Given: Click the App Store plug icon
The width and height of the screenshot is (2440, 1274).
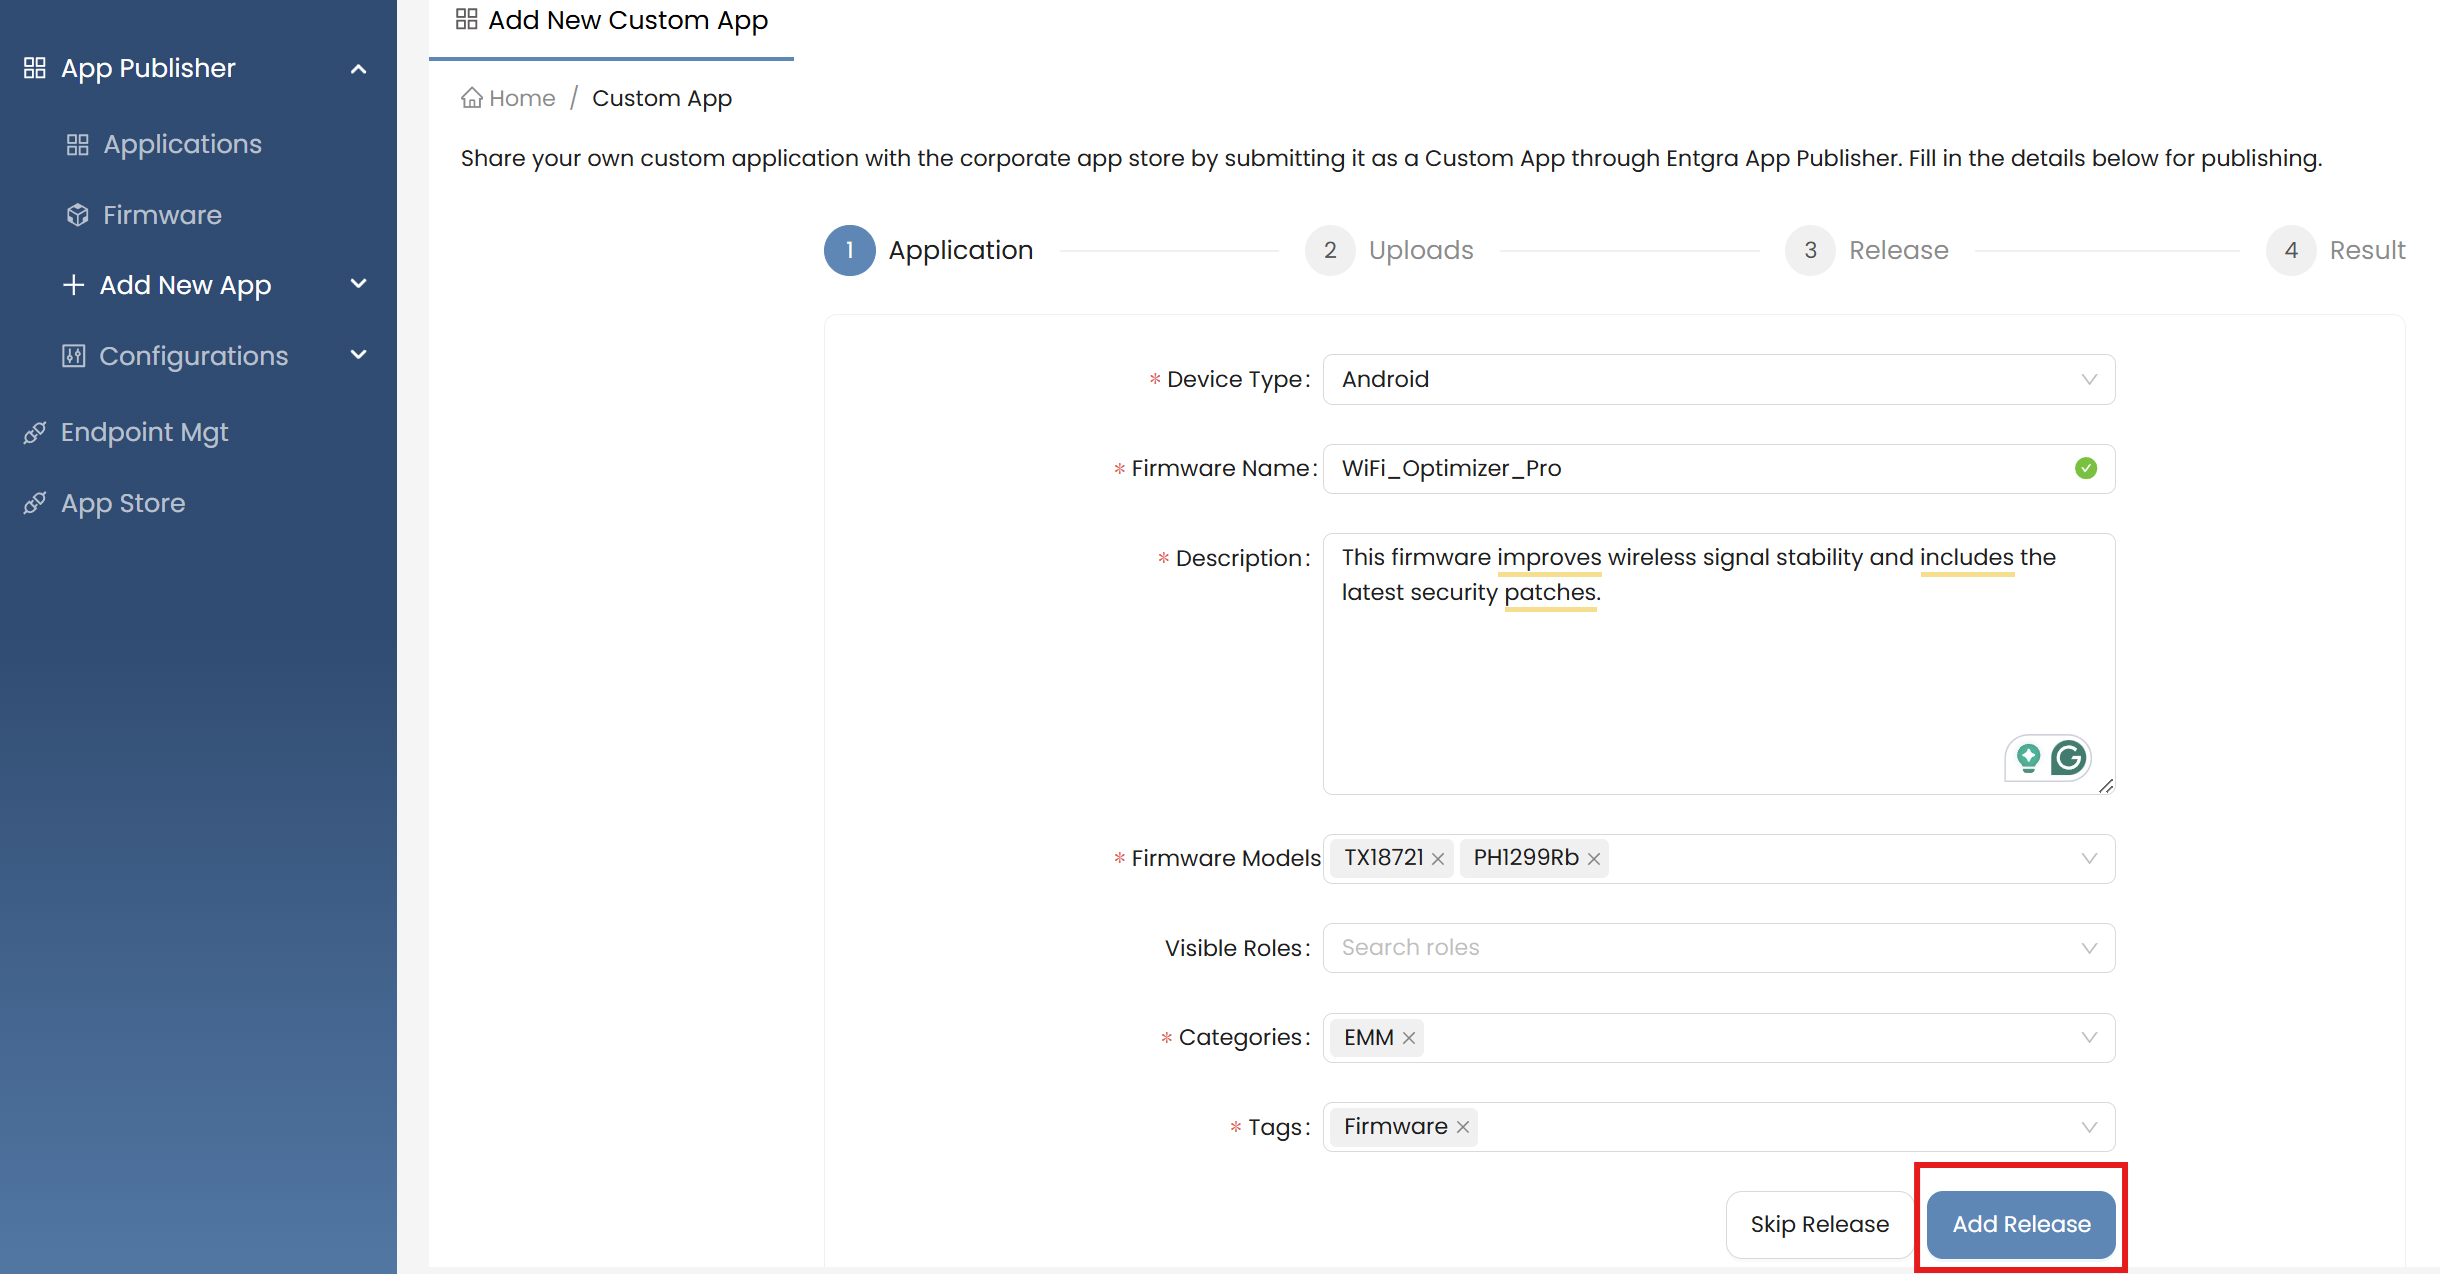Looking at the screenshot, I should (x=35, y=503).
